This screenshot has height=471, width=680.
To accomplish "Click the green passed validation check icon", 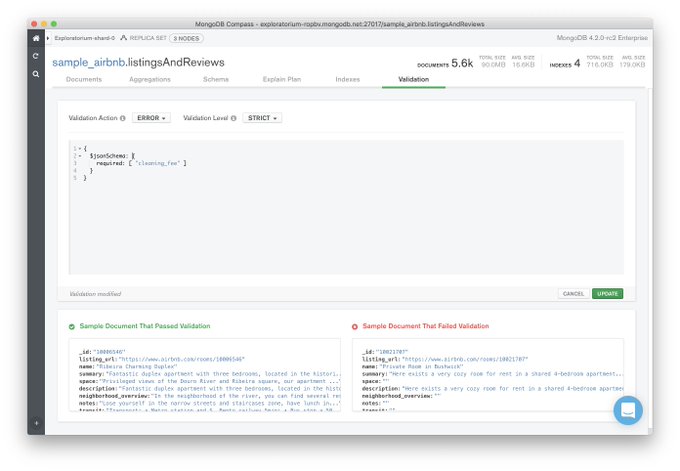I will (72, 327).
